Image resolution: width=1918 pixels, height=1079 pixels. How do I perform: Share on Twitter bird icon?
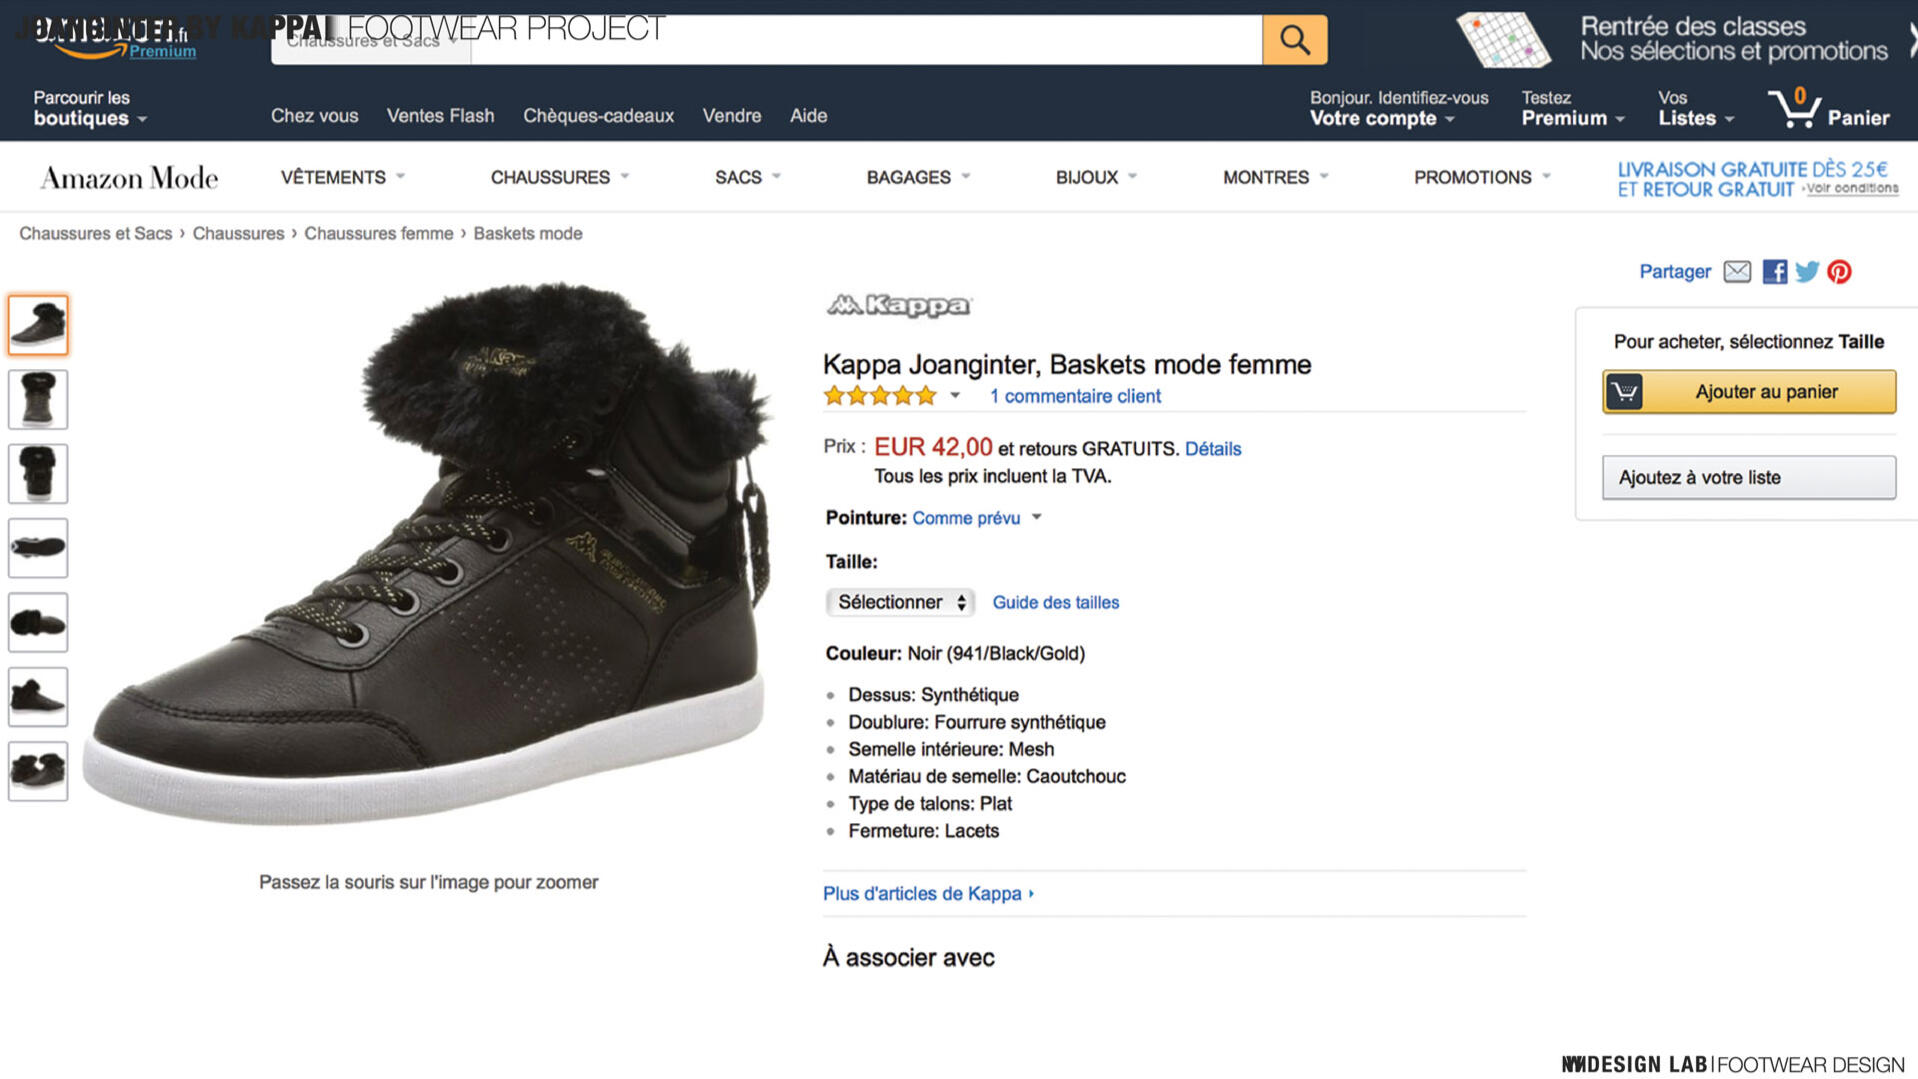coord(1806,272)
